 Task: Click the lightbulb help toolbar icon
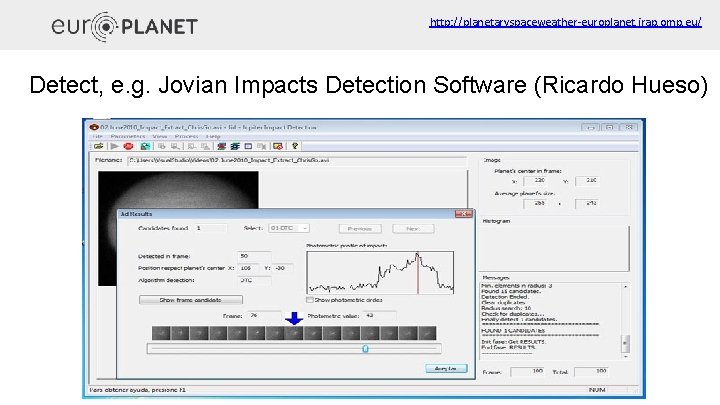click(295, 146)
